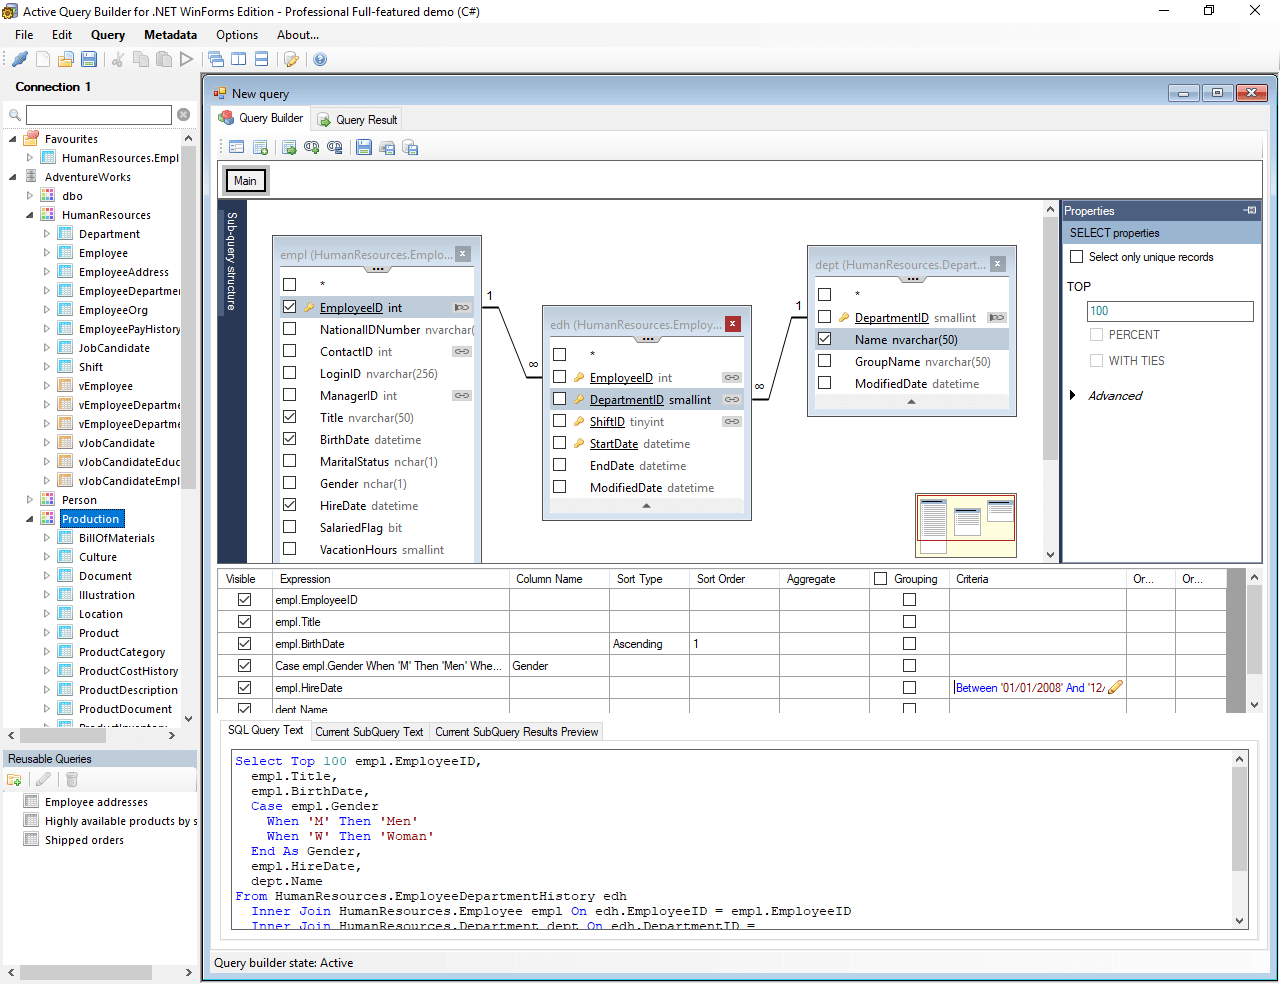Viewport: 1280px width, 984px height.
Task: Switch to Current SubQuery Text tab
Action: point(369,732)
